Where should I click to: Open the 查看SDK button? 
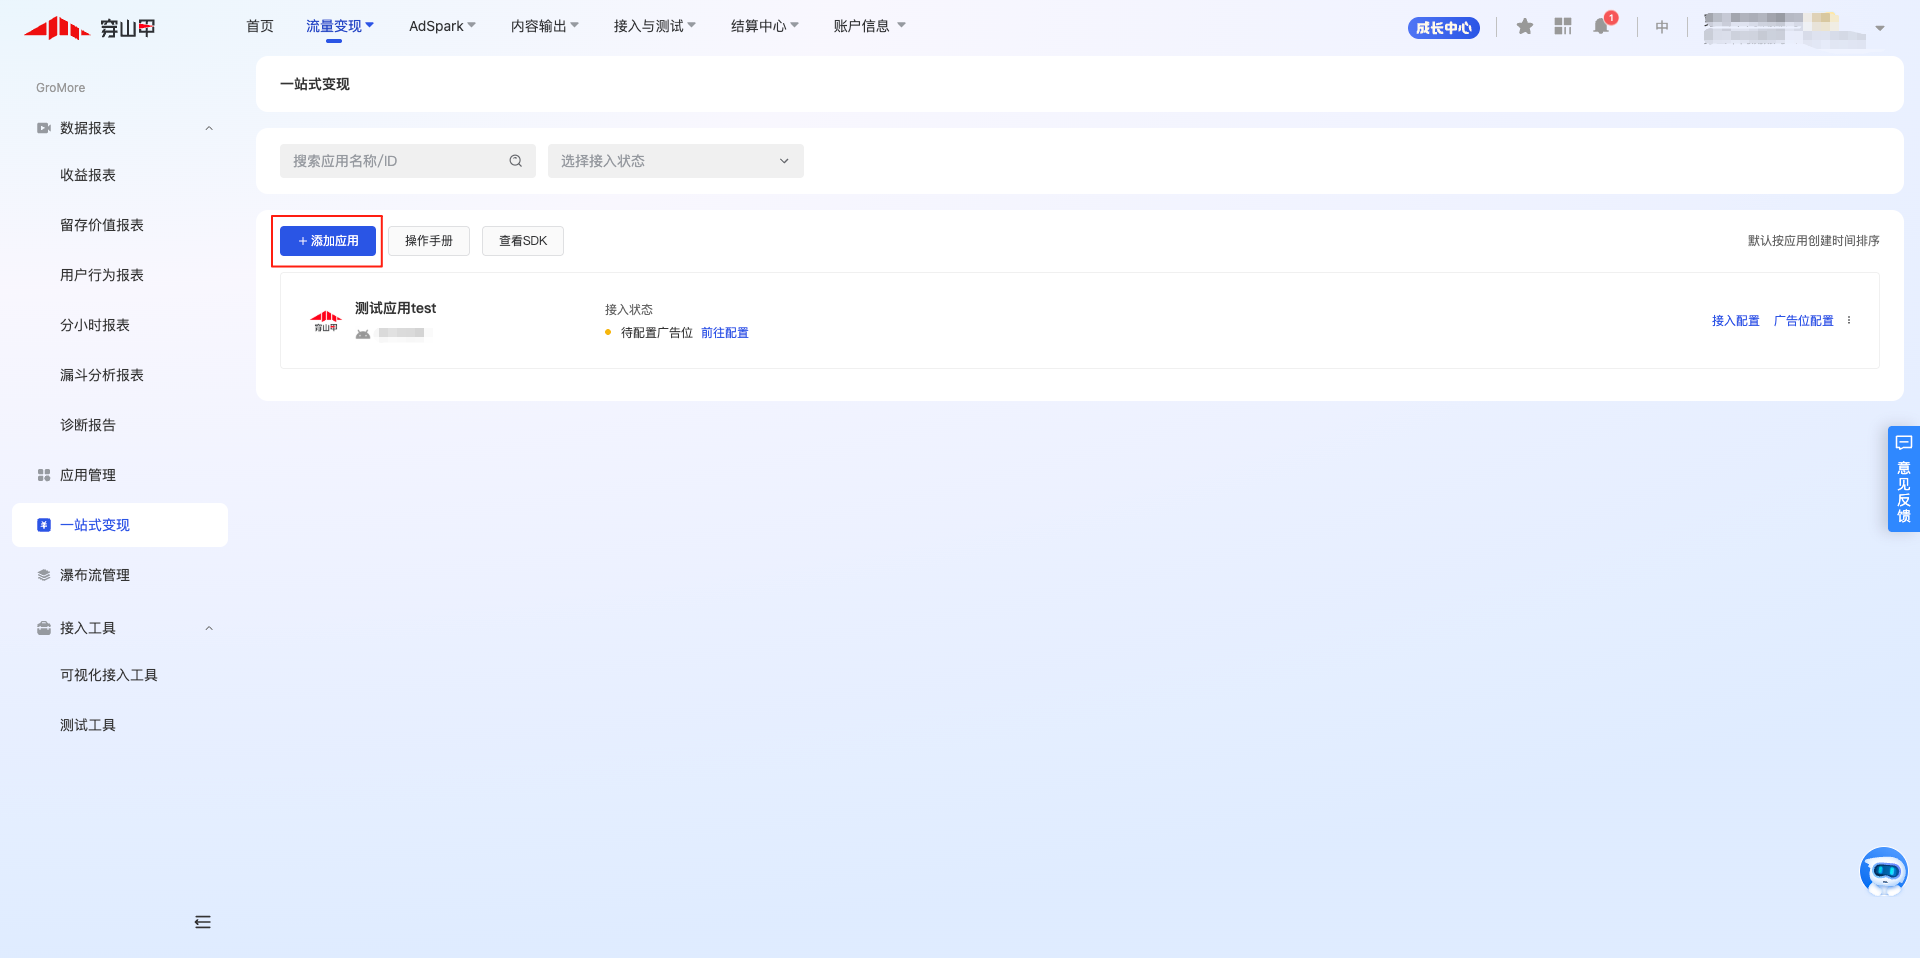pos(522,241)
